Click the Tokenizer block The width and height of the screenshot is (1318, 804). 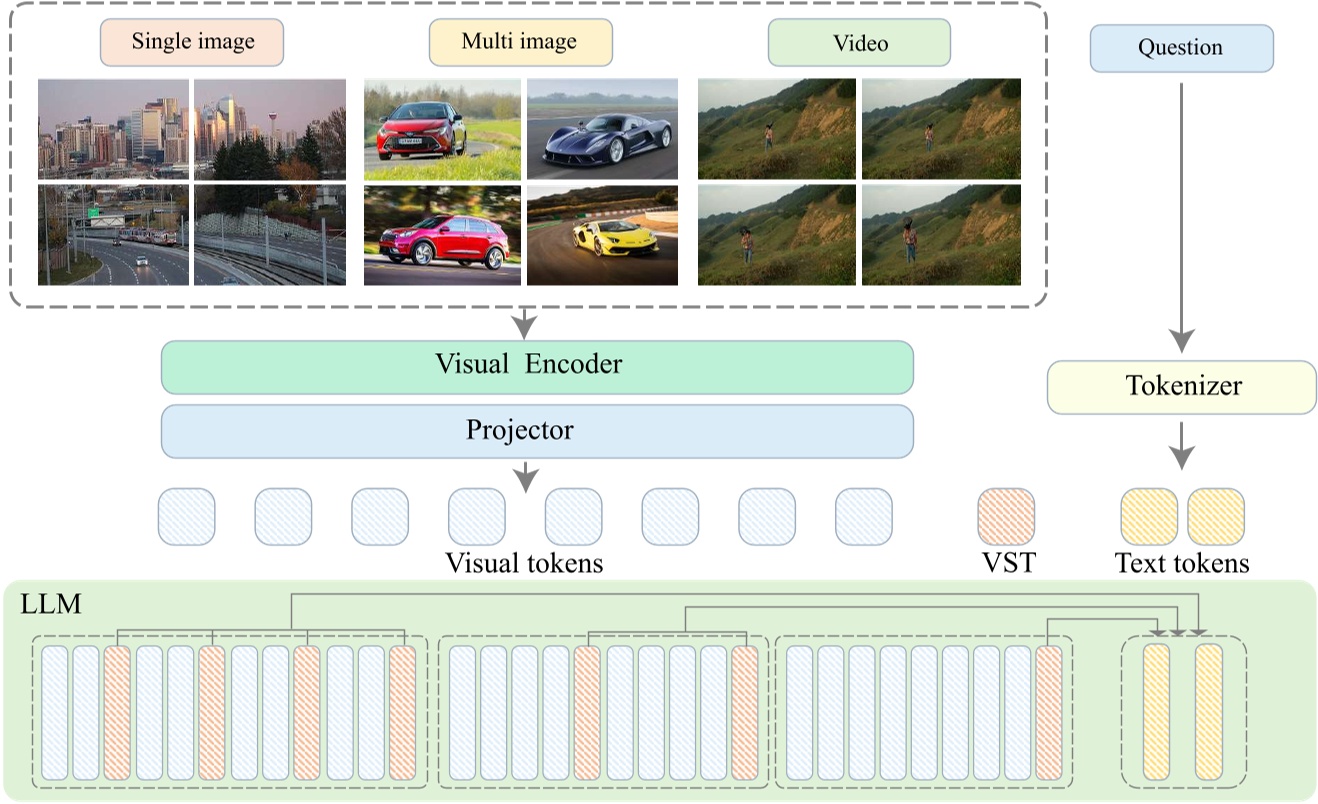pyautogui.click(x=1183, y=386)
